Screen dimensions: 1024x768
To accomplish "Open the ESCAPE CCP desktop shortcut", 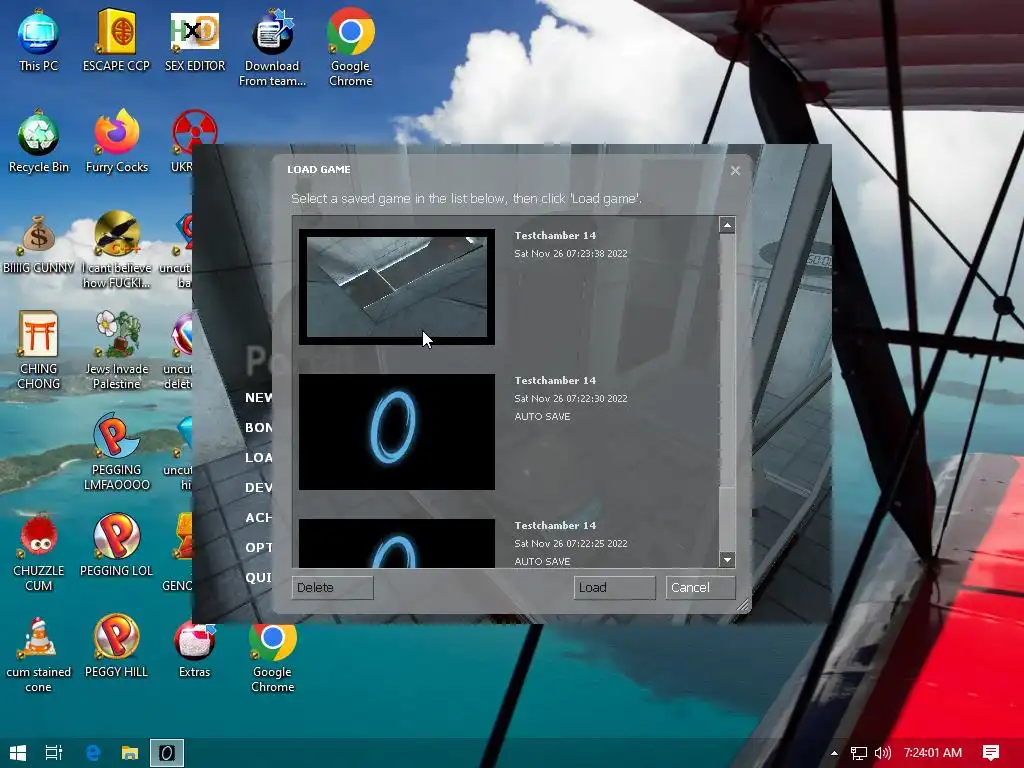I will point(116,40).
